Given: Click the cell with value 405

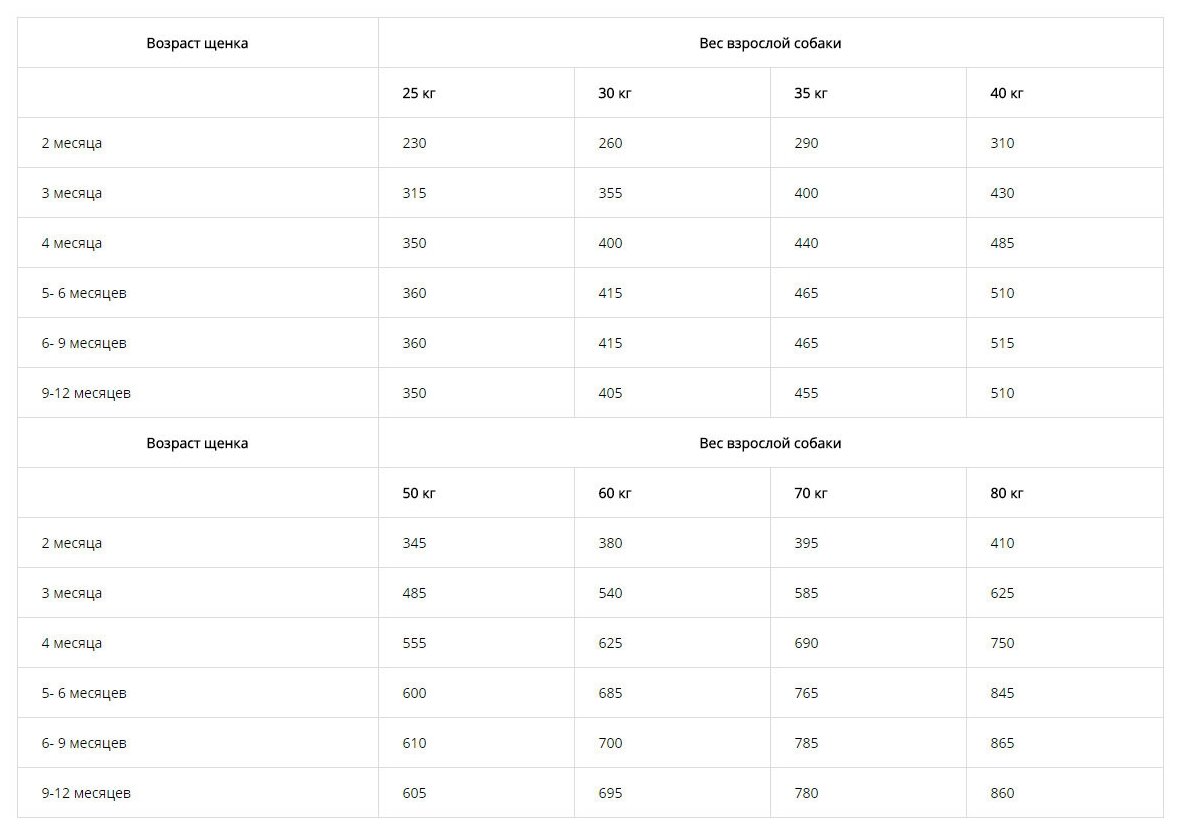Looking at the screenshot, I should [x=610, y=393].
